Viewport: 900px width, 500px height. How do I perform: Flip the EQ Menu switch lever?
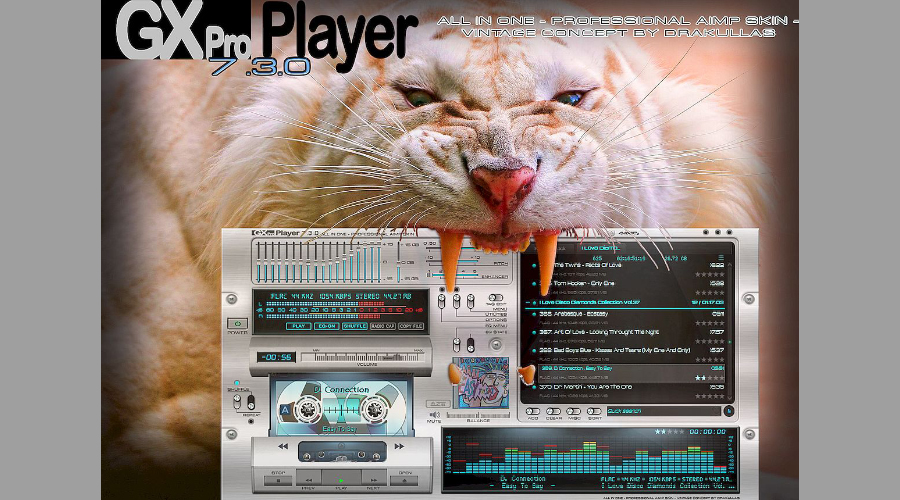click(456, 345)
